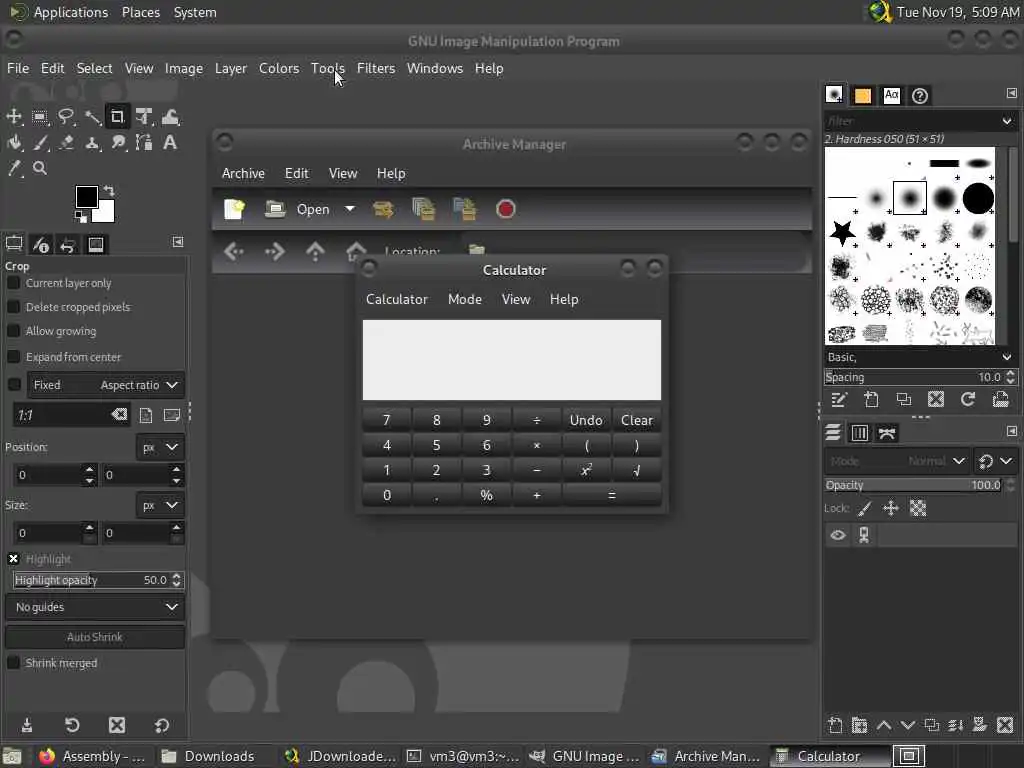The width and height of the screenshot is (1024, 768).
Task: Enable Allow growing checkbox
Action: (x=13, y=331)
